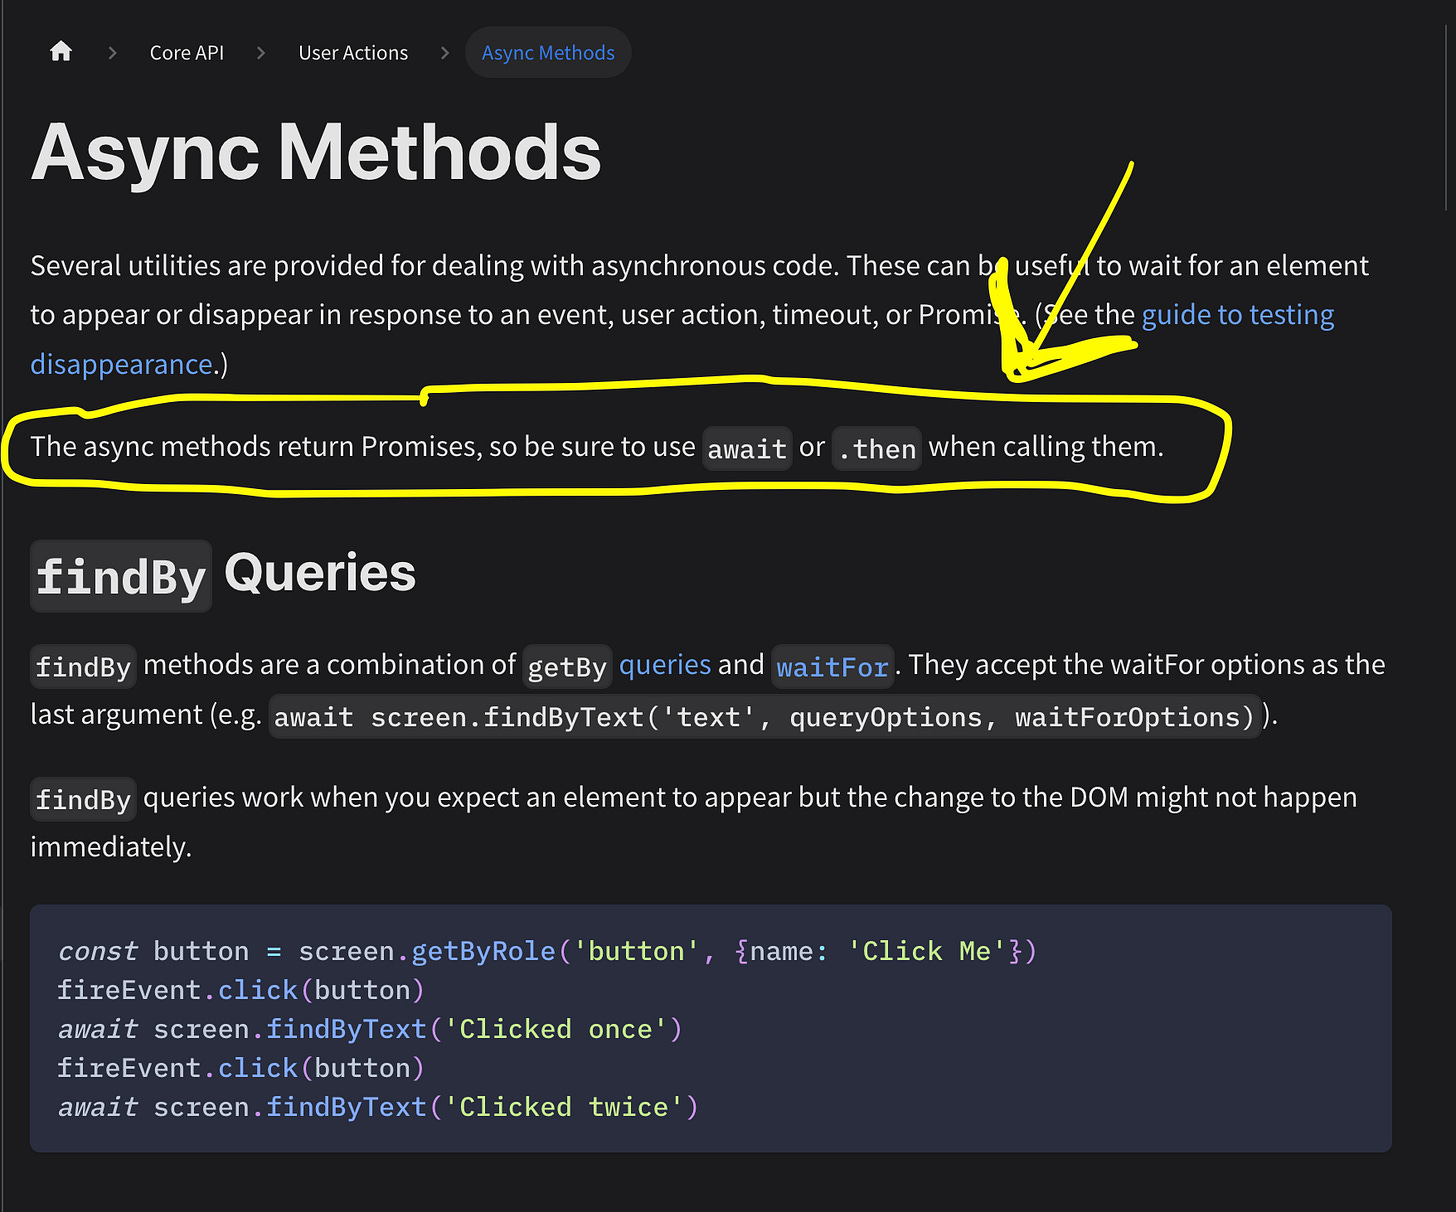
Task: Click the code line 'const button = screen.getByRole'
Action: pos(547,951)
